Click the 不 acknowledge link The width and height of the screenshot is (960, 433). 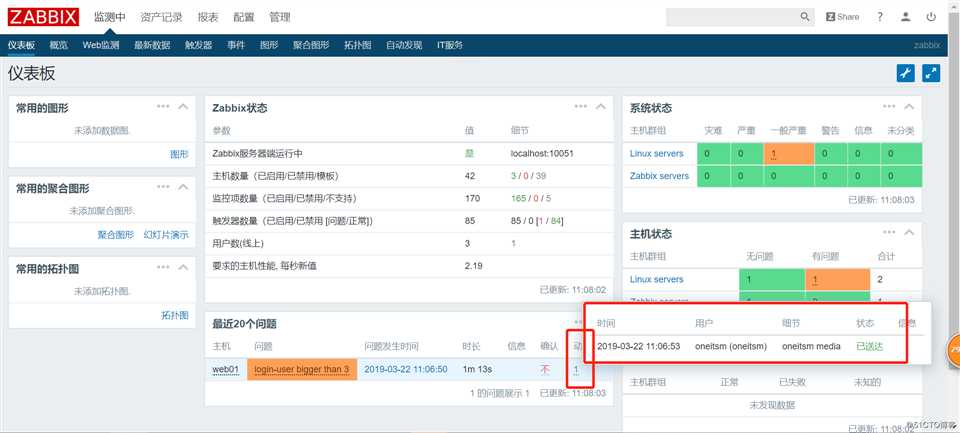(545, 369)
